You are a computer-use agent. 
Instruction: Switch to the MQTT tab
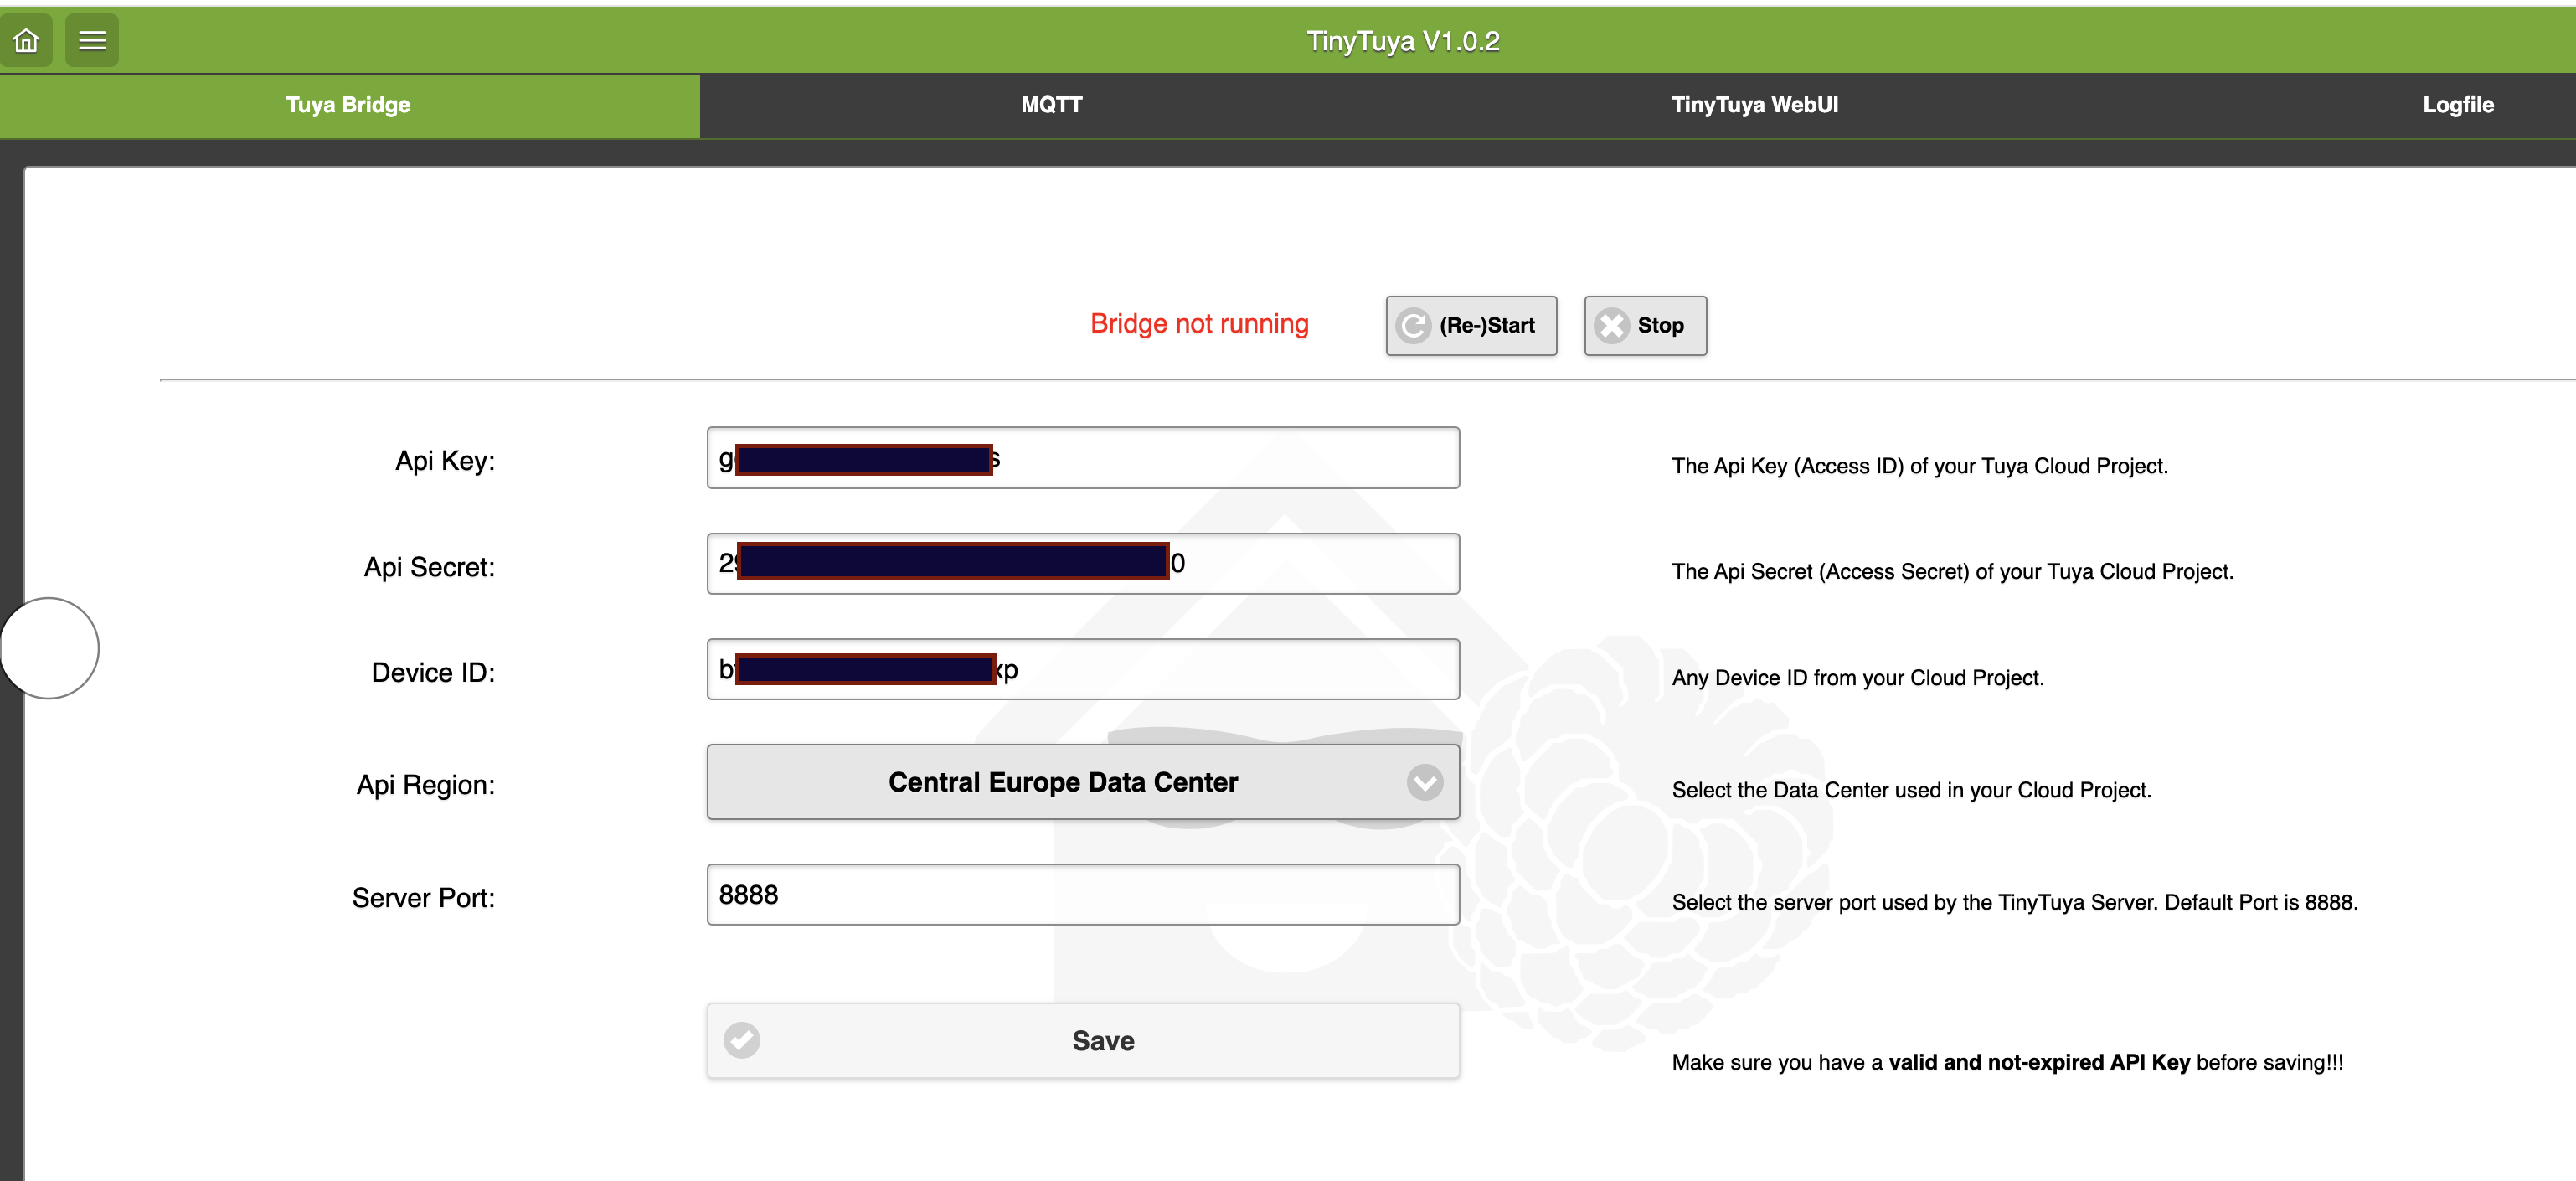point(1051,105)
